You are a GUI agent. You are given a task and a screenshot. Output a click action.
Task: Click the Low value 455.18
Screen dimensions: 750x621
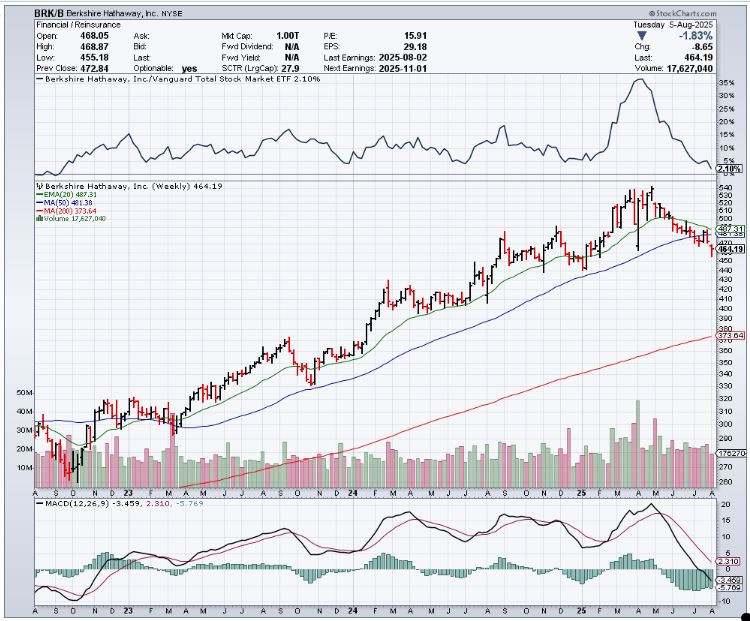pos(94,57)
